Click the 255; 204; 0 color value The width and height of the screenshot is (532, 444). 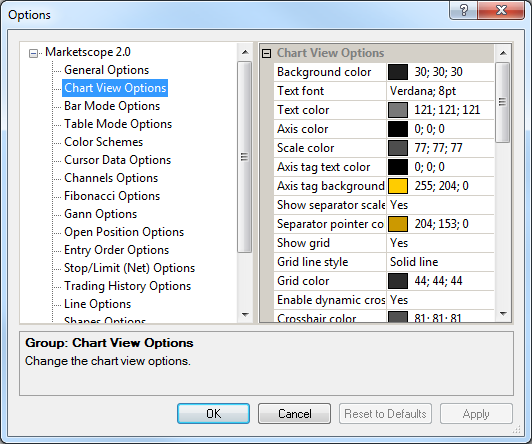(441, 186)
